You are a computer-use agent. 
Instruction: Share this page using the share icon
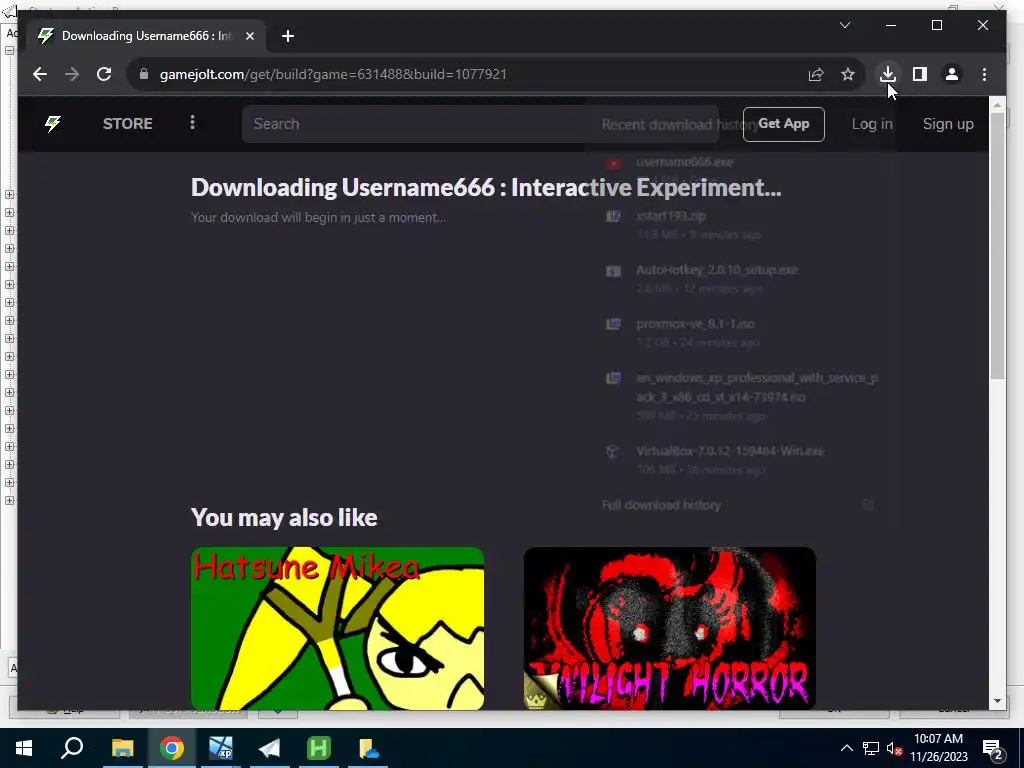pos(816,74)
